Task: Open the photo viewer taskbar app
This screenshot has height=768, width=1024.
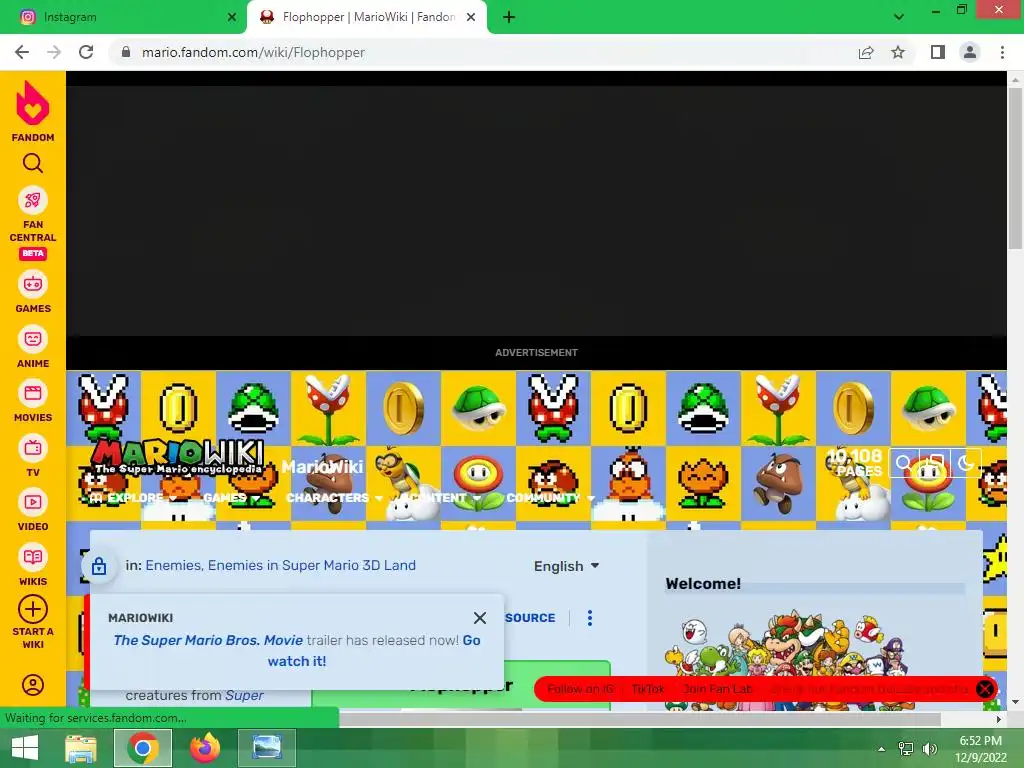Action: 267,748
